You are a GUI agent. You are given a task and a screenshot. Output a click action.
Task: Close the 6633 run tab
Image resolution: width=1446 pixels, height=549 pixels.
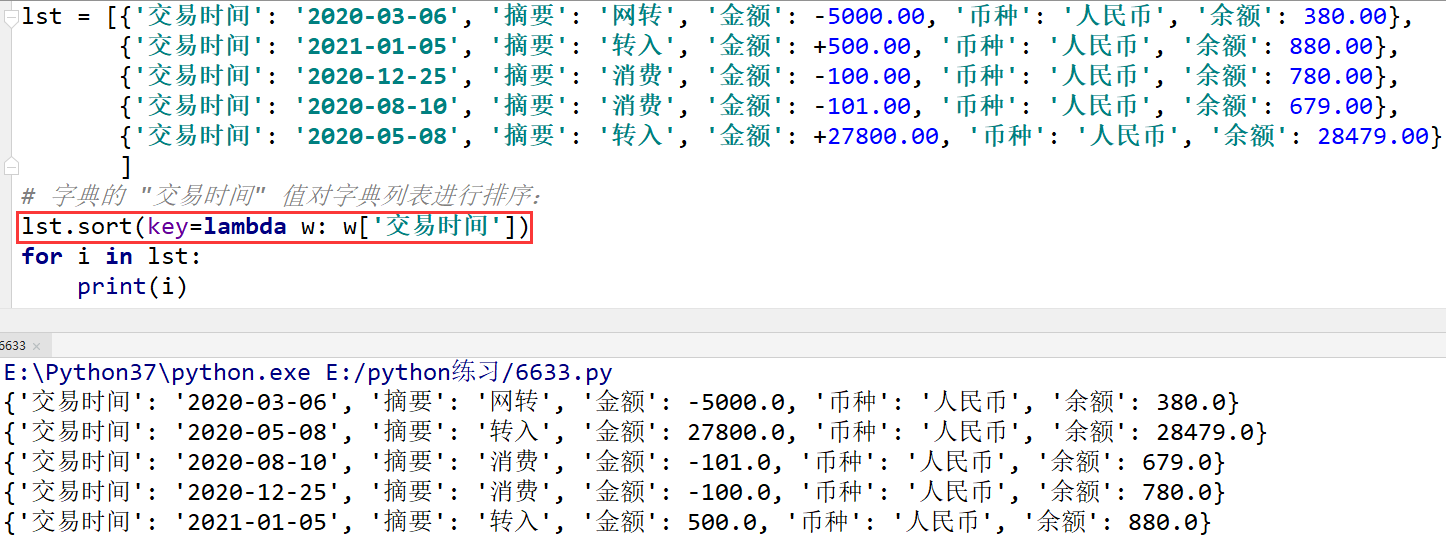37,346
